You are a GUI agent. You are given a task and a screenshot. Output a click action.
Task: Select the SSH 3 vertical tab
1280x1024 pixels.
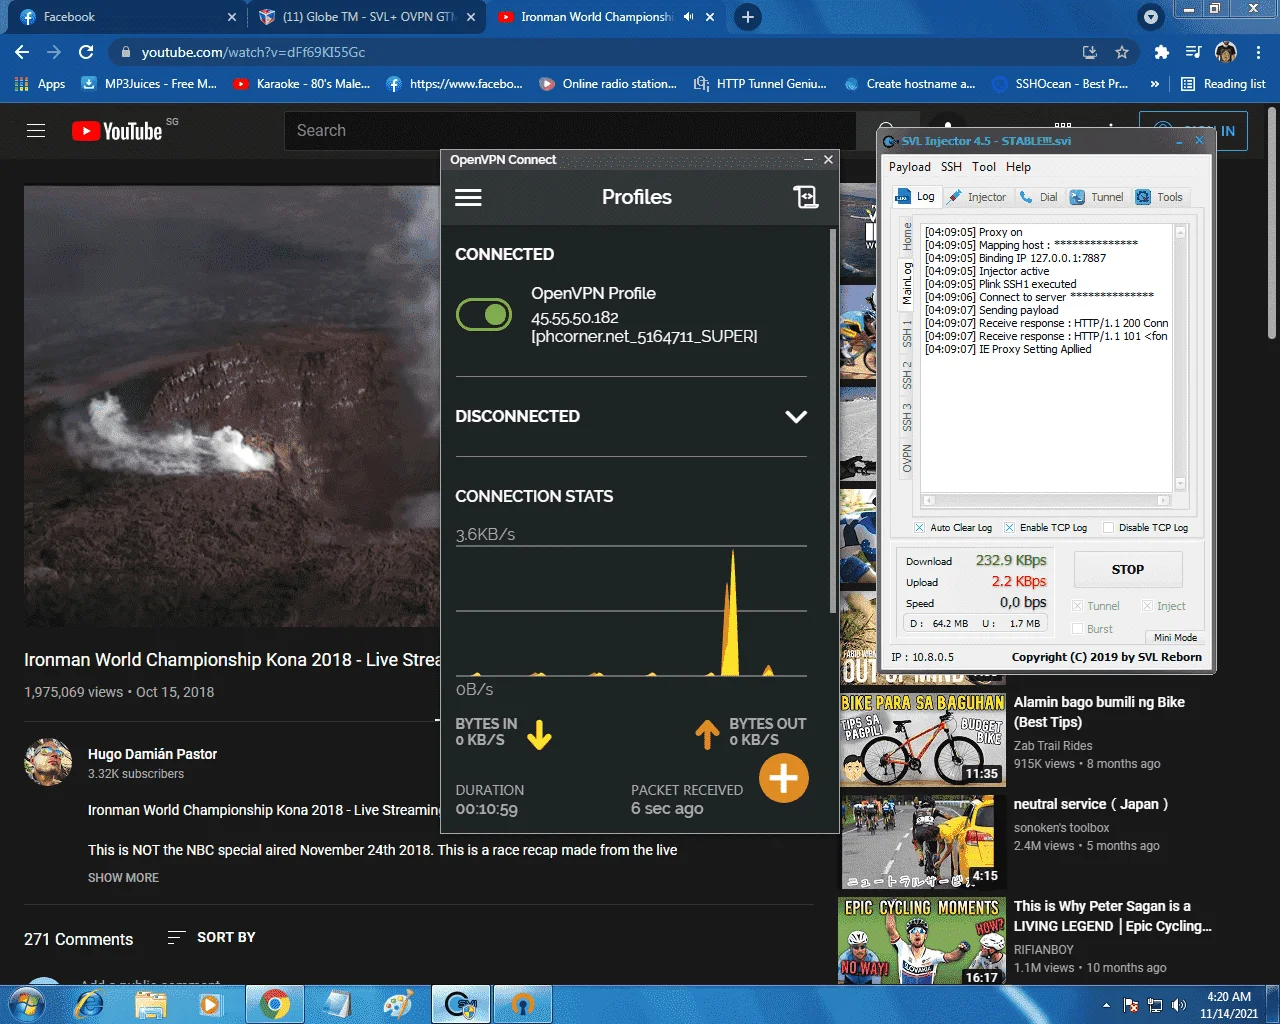907,416
